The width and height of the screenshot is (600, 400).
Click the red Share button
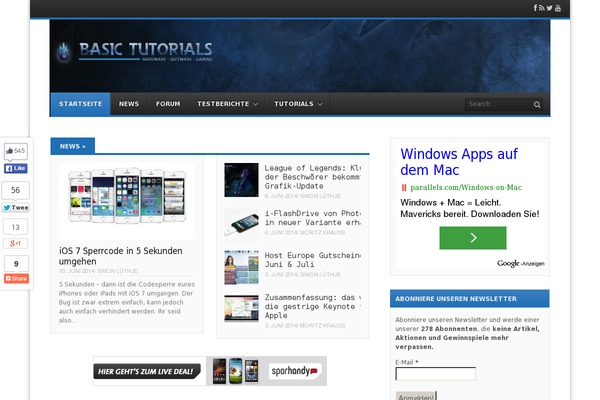click(16, 278)
